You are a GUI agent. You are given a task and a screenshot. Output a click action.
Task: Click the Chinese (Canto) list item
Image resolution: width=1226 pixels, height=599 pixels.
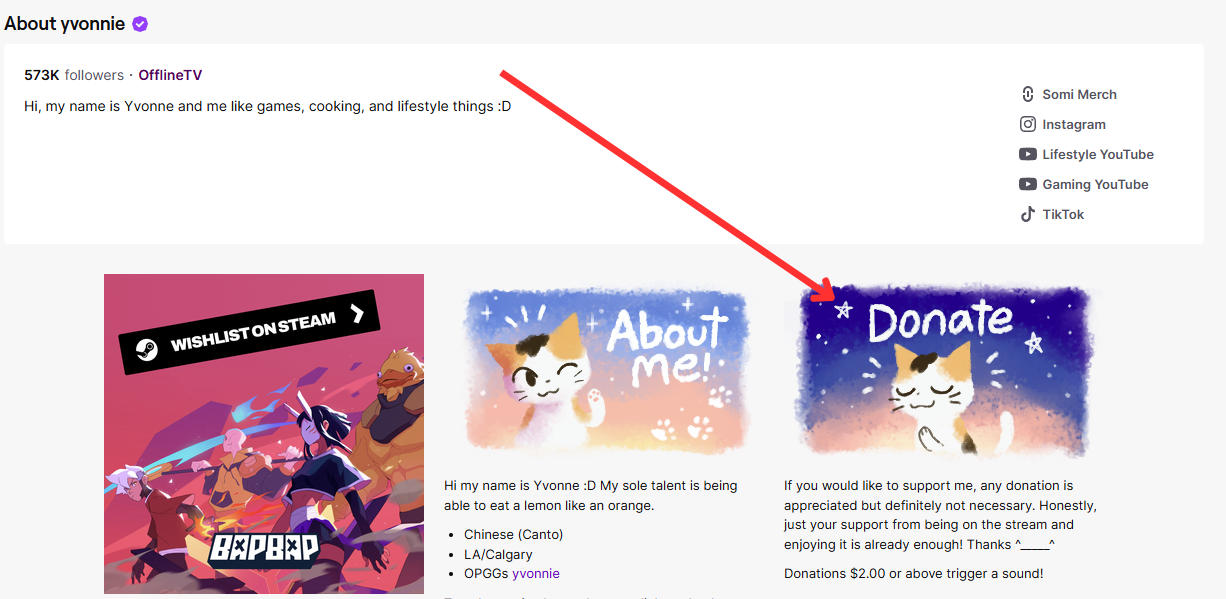point(513,535)
